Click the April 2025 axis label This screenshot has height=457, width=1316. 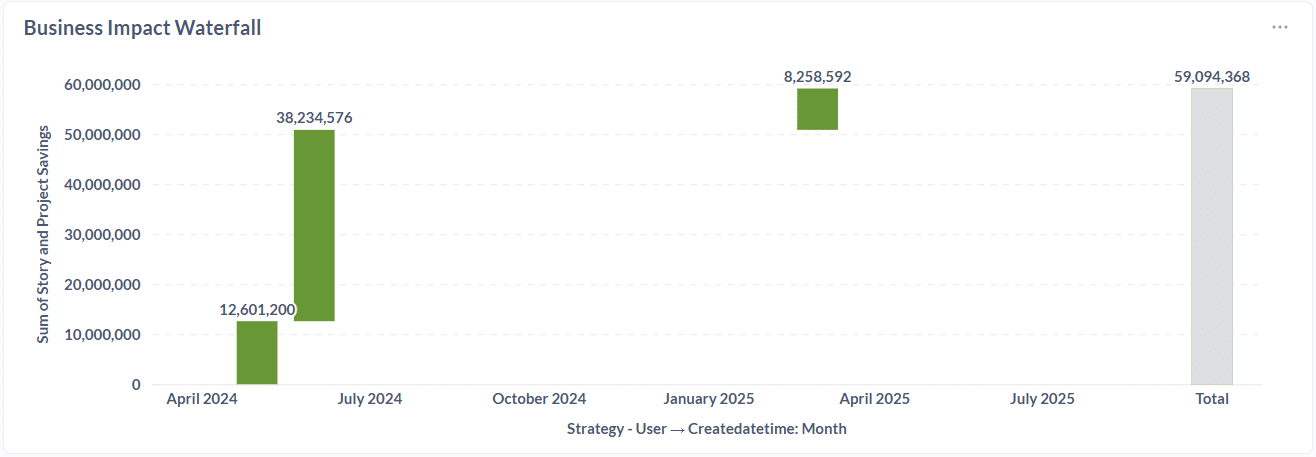[x=875, y=399]
